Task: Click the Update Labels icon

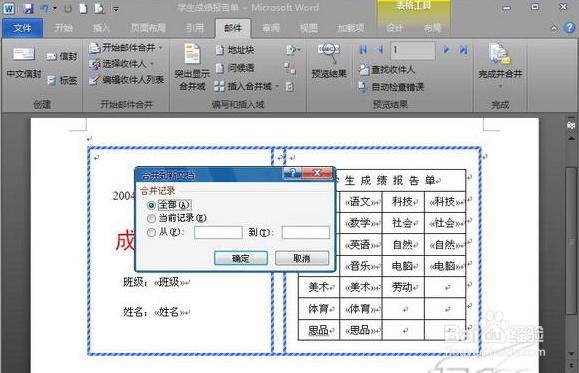Action: (290, 87)
